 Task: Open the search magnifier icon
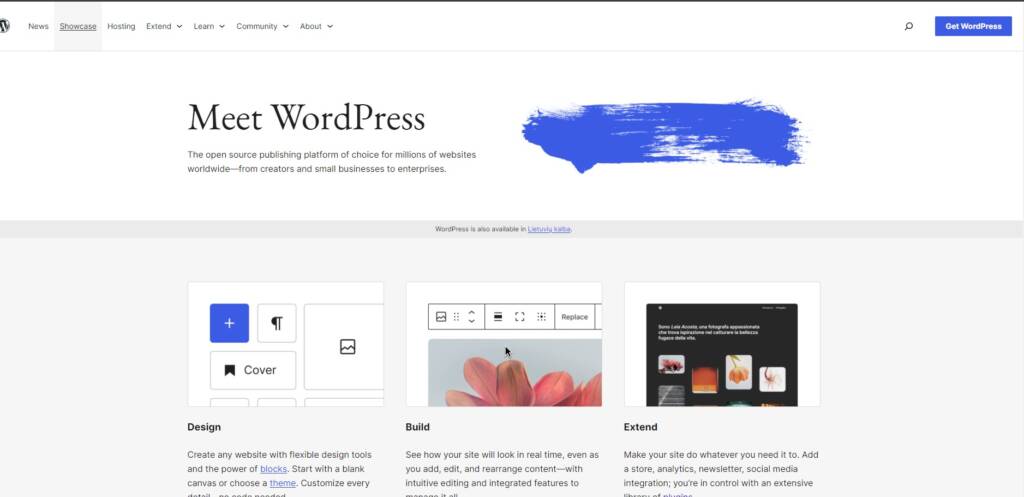(908, 26)
